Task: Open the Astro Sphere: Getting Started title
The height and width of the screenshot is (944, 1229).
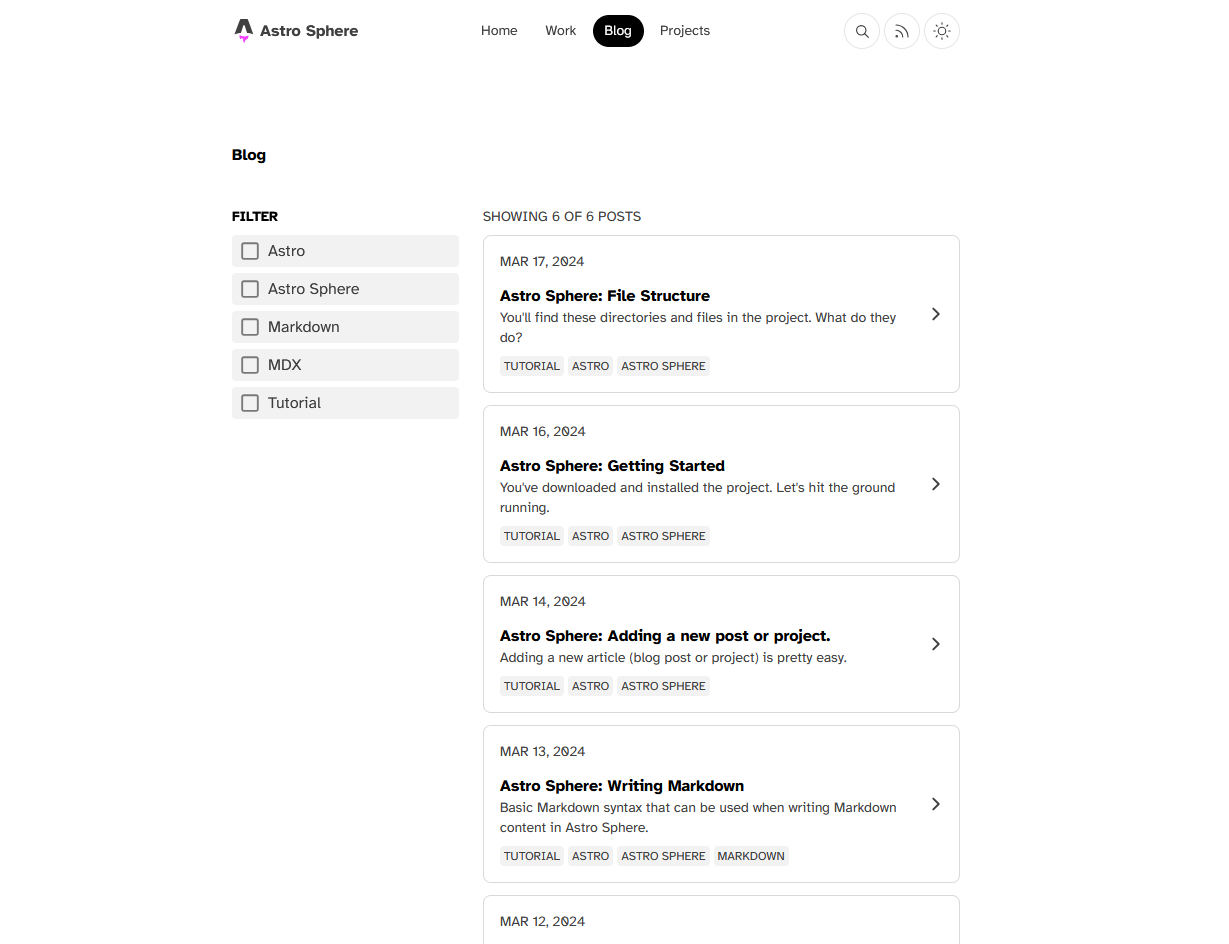Action: click(612, 466)
